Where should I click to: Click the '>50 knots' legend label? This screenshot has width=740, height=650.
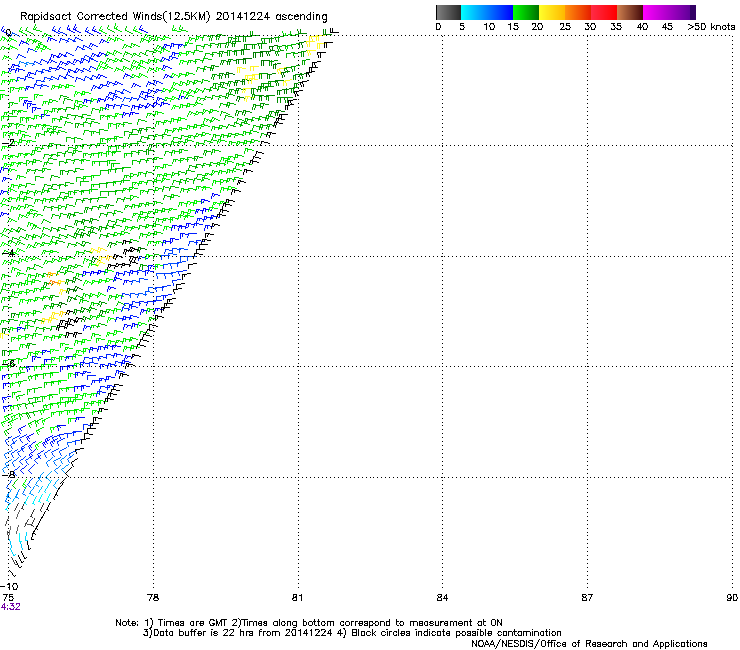point(711,27)
